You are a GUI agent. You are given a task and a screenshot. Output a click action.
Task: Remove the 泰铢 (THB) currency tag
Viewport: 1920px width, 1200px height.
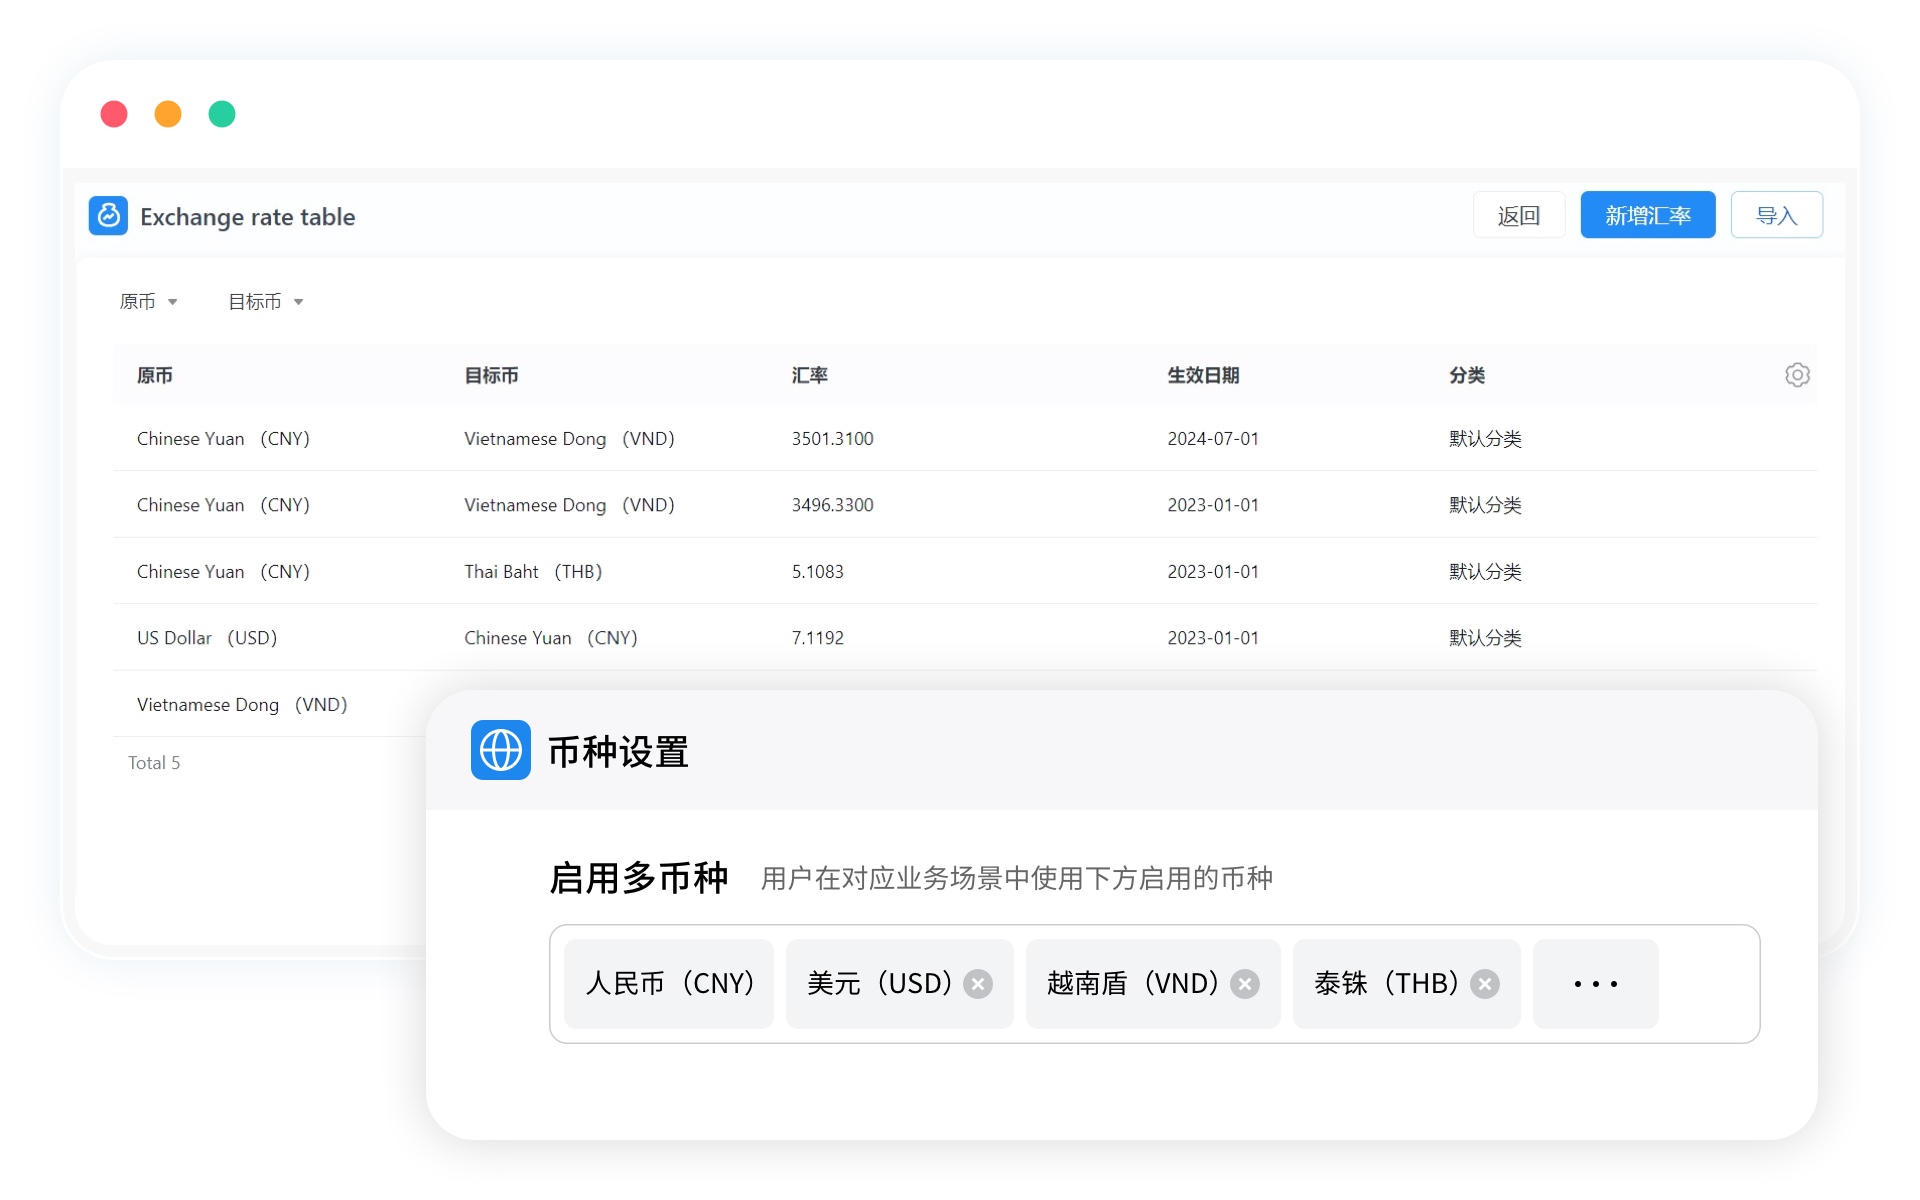pos(1485,984)
